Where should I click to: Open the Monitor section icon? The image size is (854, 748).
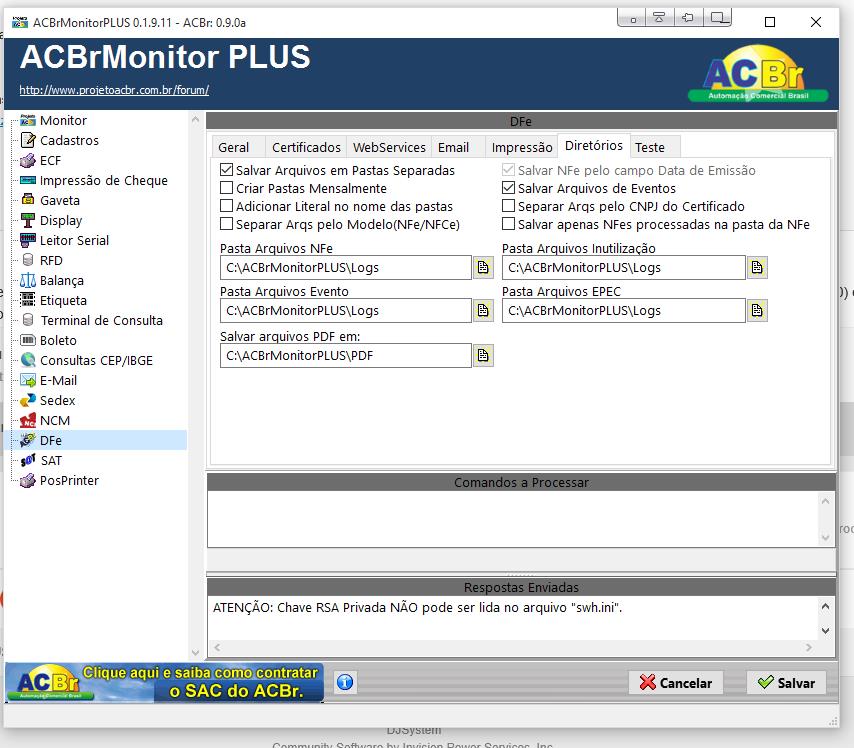click(28, 120)
